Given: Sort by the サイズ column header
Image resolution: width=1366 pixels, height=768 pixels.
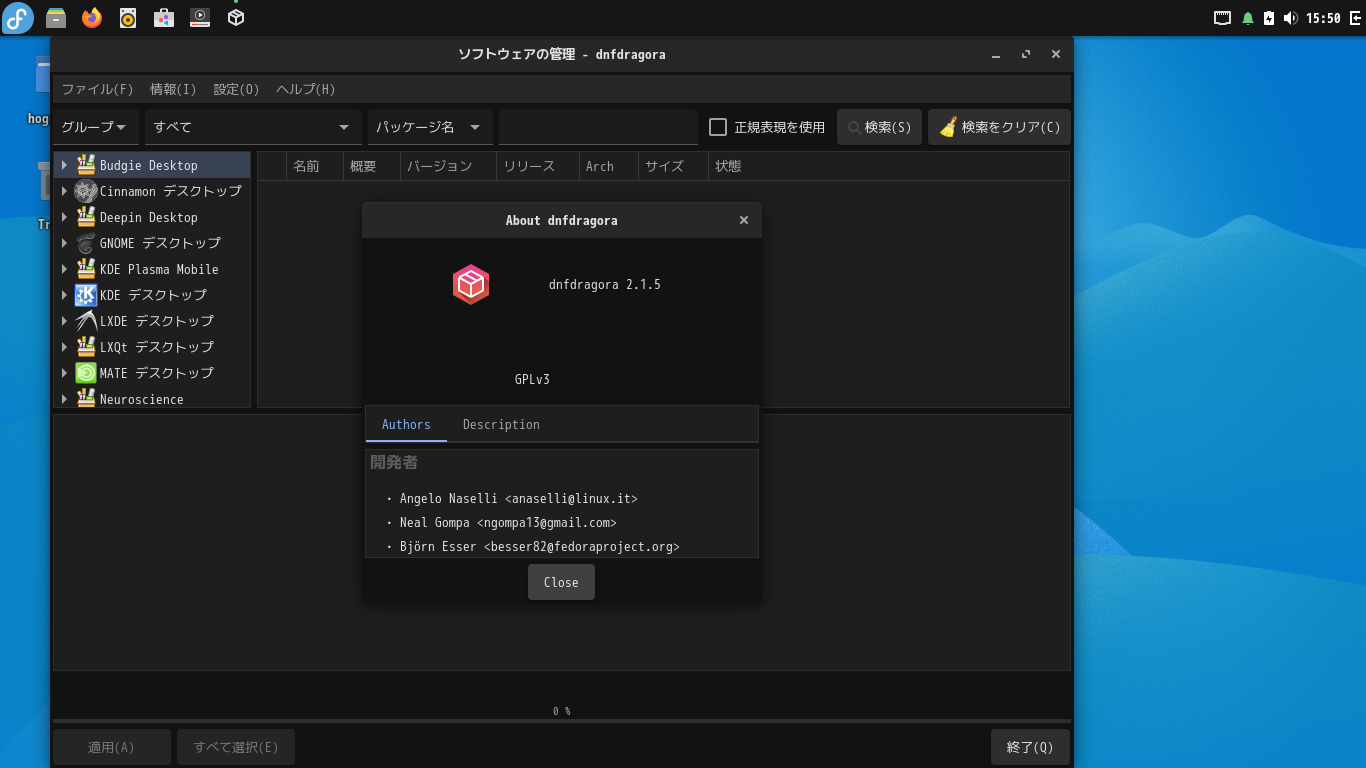Looking at the screenshot, I should click(x=673, y=166).
